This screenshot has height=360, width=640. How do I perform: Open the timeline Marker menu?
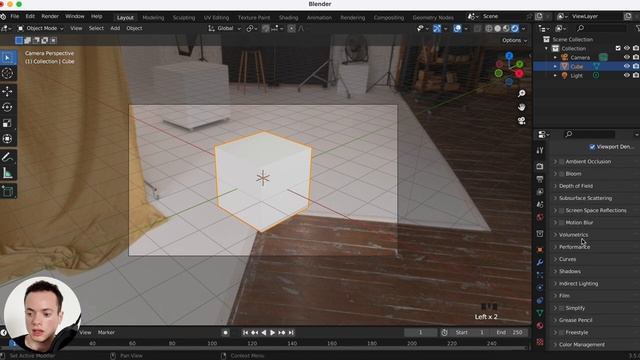click(x=106, y=333)
